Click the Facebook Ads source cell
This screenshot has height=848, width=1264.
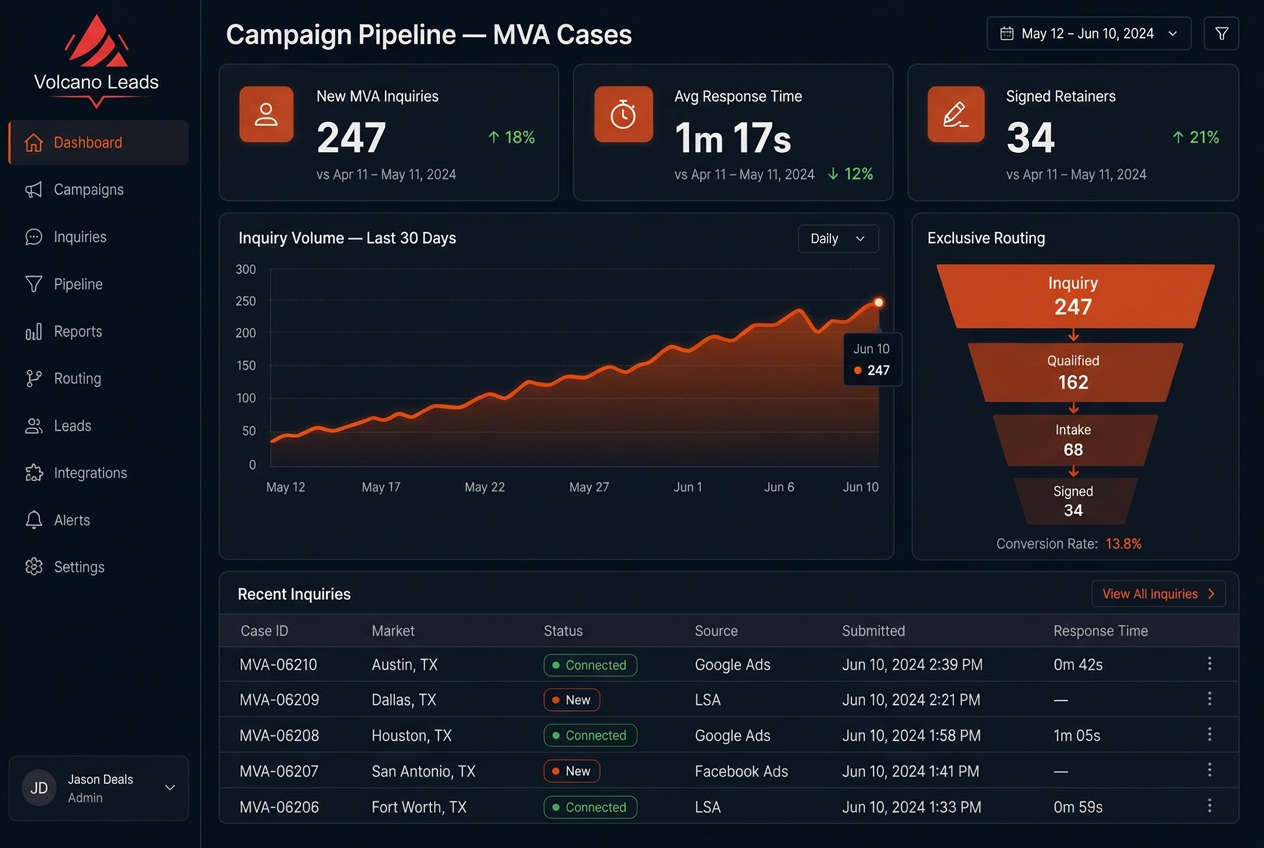pyautogui.click(x=741, y=771)
